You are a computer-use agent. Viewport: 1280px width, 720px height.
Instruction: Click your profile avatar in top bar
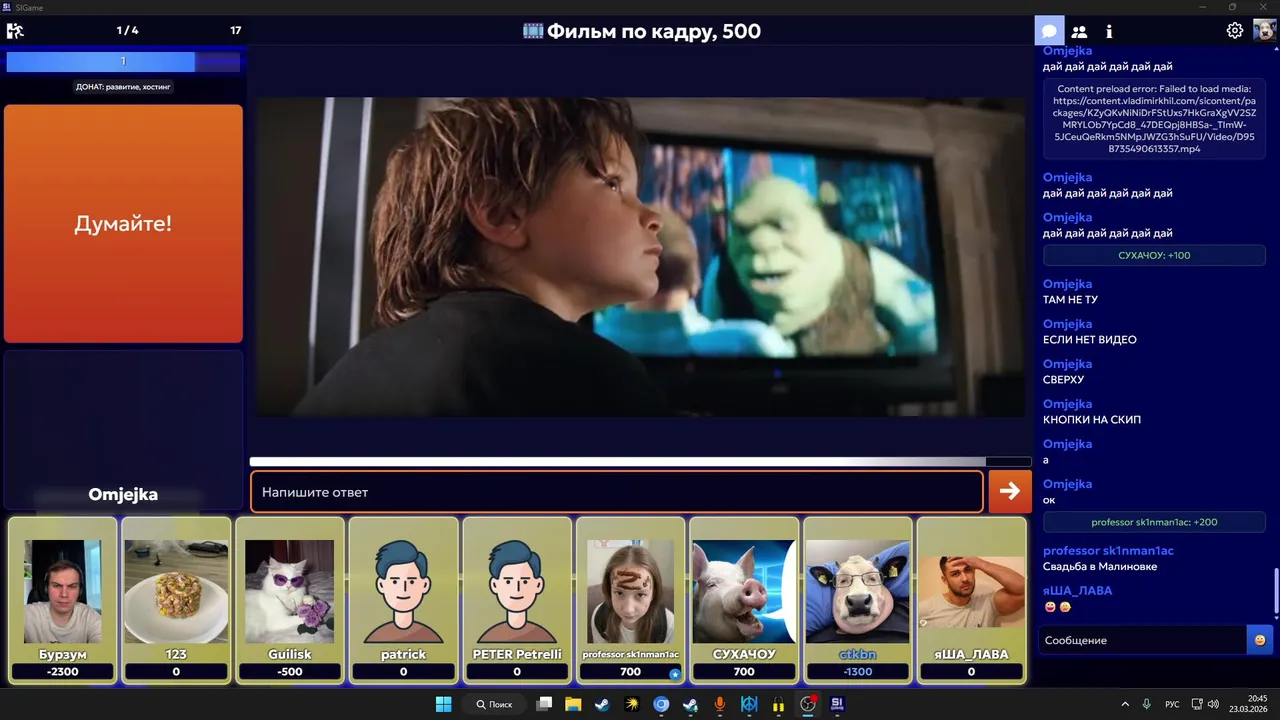coord(1264,31)
